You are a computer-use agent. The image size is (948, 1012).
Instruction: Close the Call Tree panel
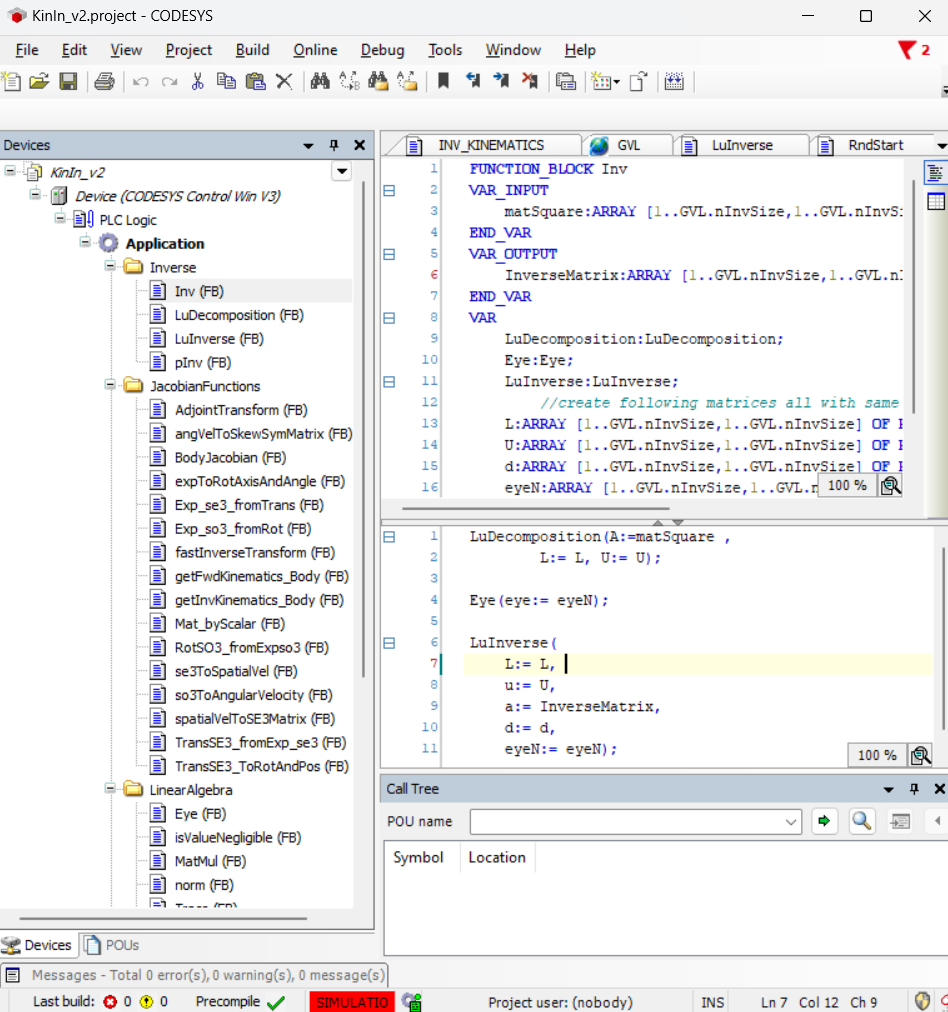pos(940,789)
